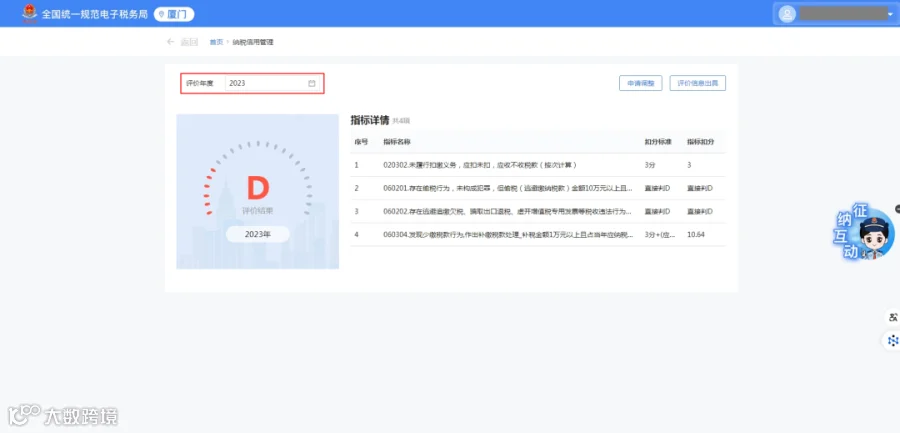Select 纳税信用管理 breadcrumb item
The image size is (900, 433).
pos(253,42)
